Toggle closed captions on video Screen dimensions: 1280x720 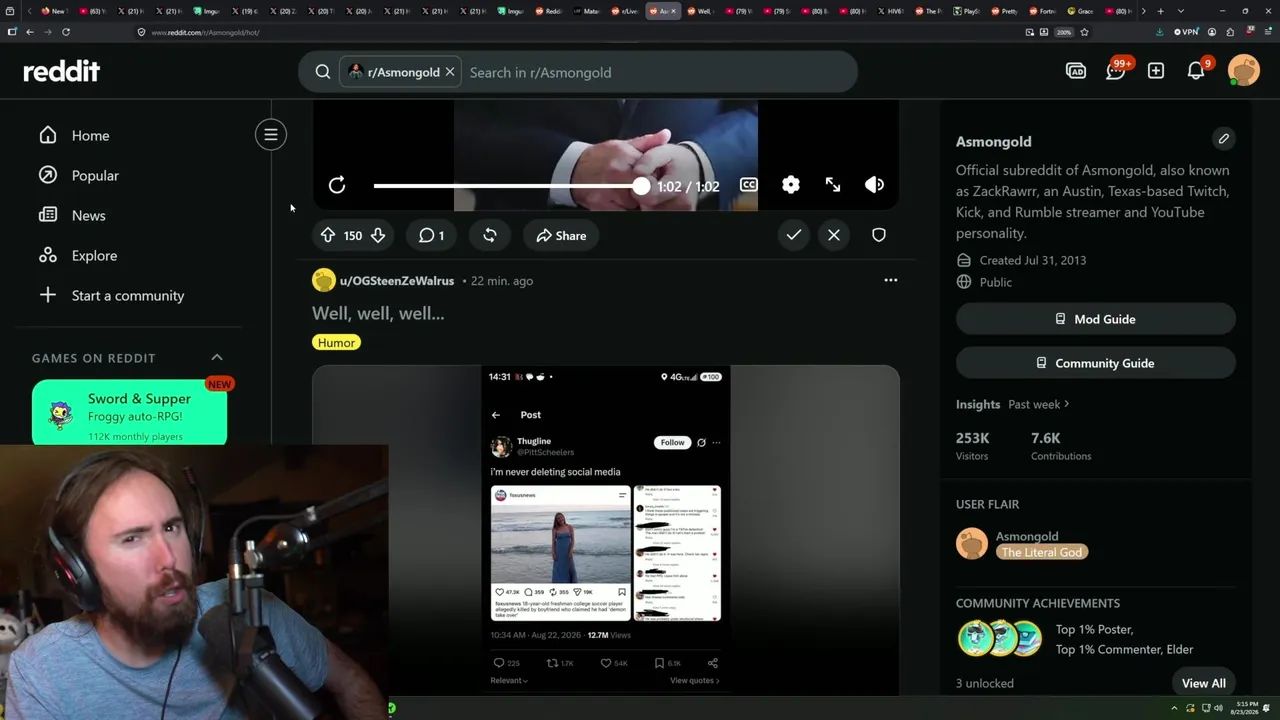[x=748, y=185]
